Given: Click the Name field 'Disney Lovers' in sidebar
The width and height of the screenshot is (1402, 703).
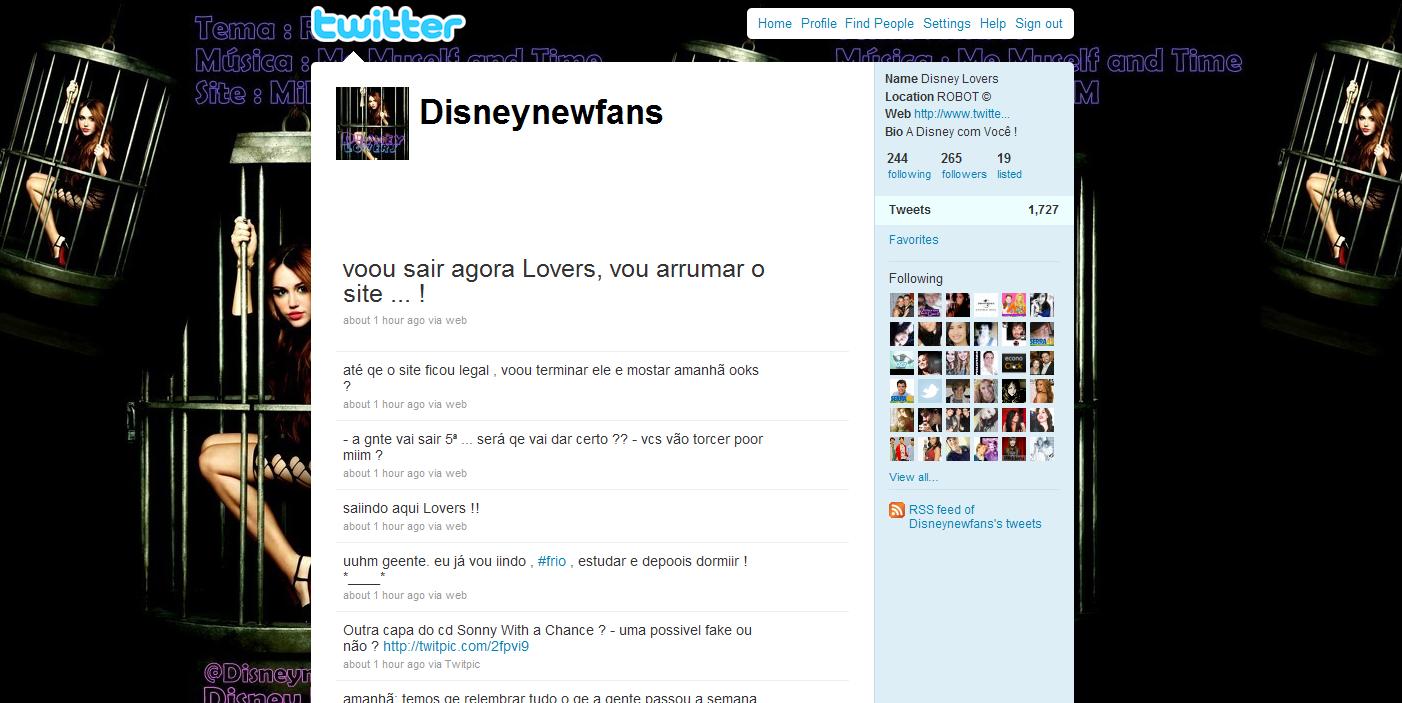Looking at the screenshot, I should coord(959,79).
